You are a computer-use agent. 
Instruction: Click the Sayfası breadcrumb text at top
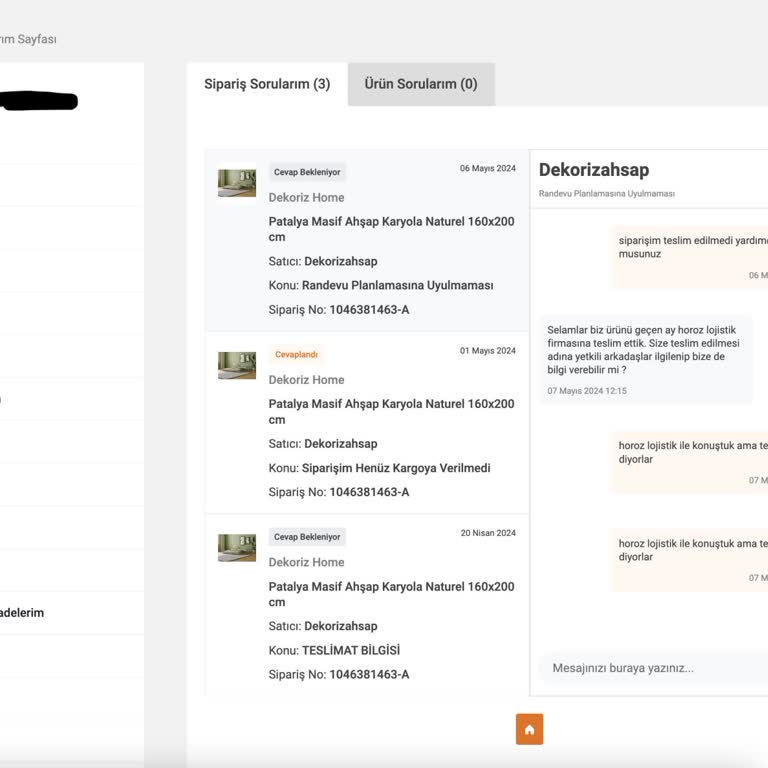point(34,39)
